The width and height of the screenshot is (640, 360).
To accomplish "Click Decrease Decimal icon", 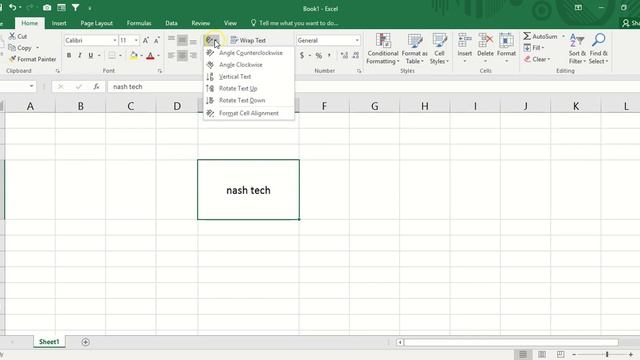I will (x=356, y=56).
